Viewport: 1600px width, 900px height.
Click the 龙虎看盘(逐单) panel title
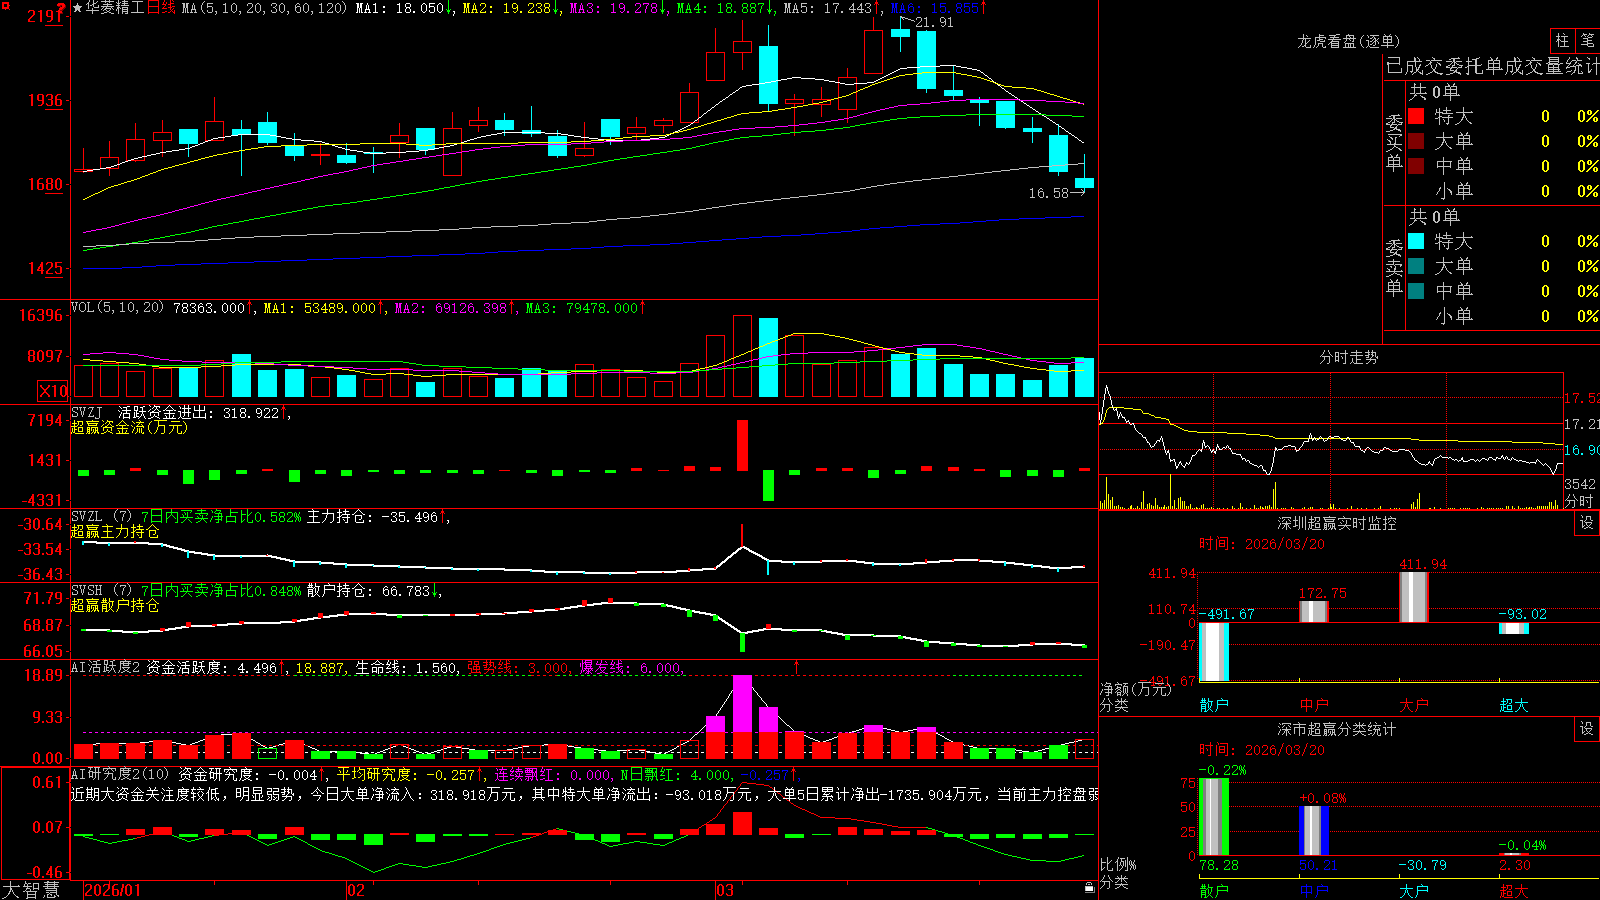coord(1348,41)
